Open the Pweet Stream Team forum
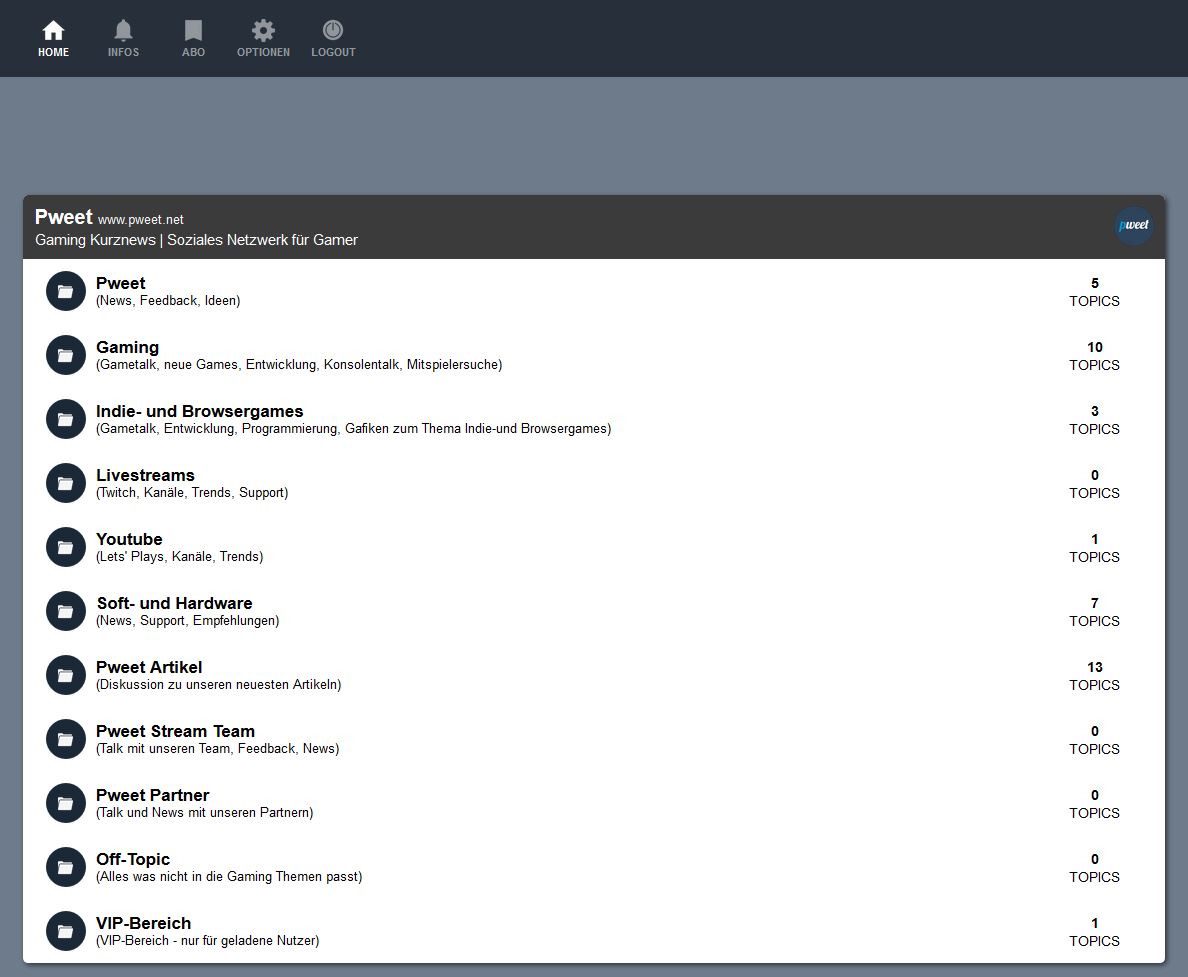This screenshot has height=977, width=1188. pyautogui.click(x=175, y=731)
